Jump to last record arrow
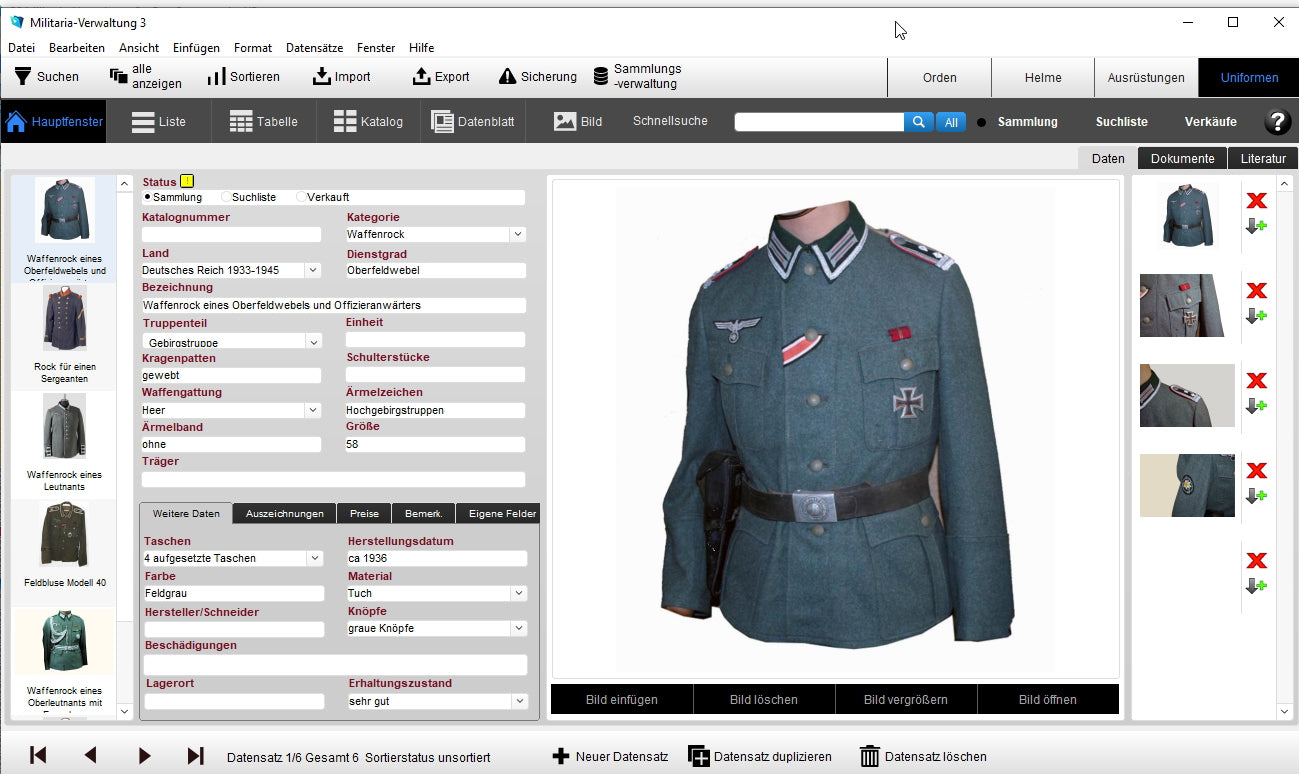 pyautogui.click(x=196, y=756)
